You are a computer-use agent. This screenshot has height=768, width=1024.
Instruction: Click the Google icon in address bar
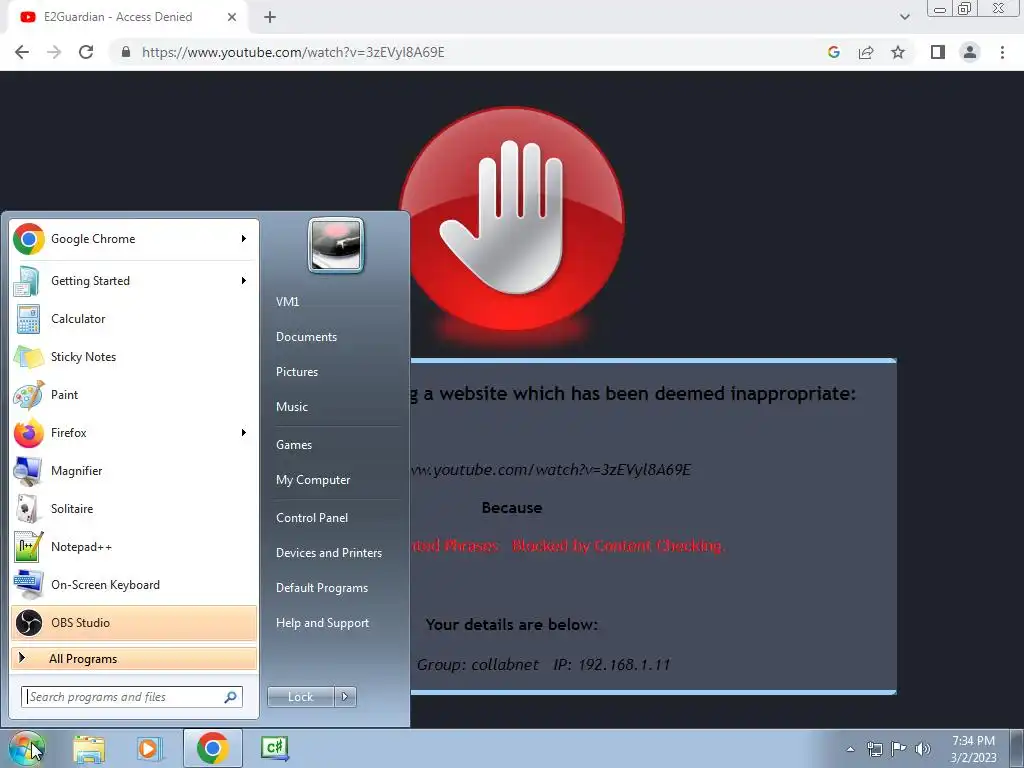coord(833,52)
